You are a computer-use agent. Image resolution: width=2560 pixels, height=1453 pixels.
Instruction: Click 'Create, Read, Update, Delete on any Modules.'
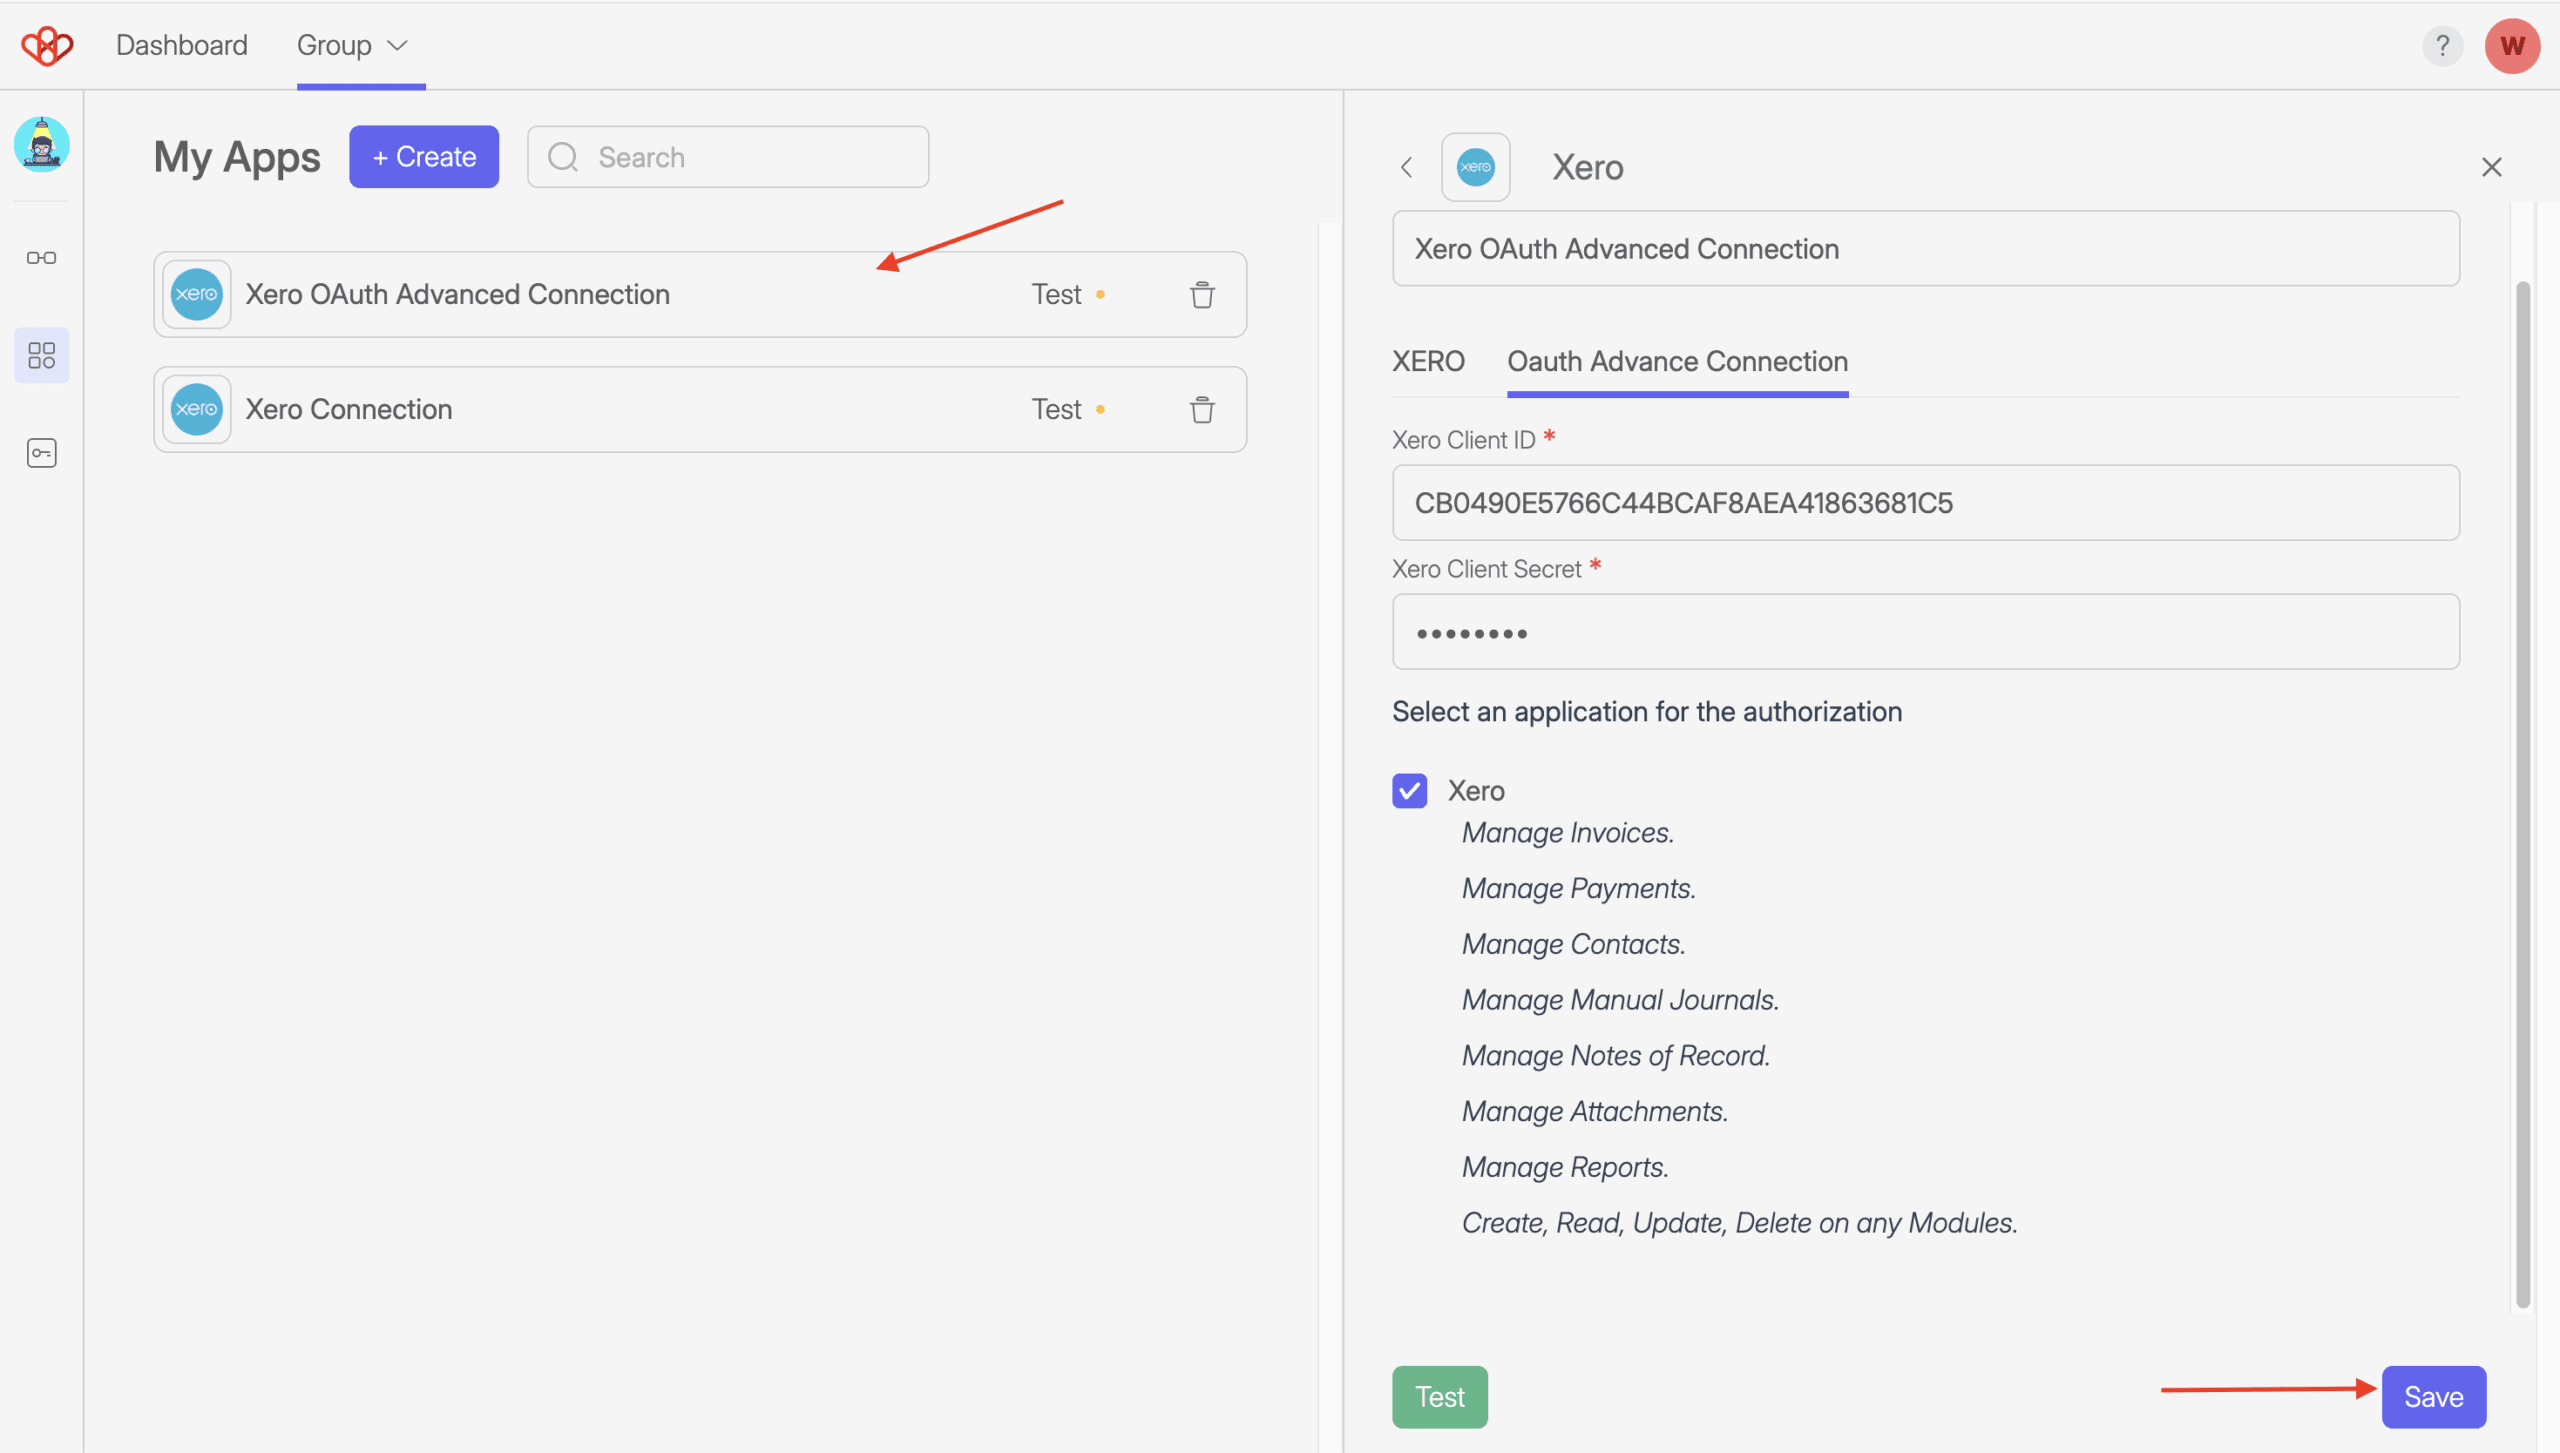pyautogui.click(x=1739, y=1223)
